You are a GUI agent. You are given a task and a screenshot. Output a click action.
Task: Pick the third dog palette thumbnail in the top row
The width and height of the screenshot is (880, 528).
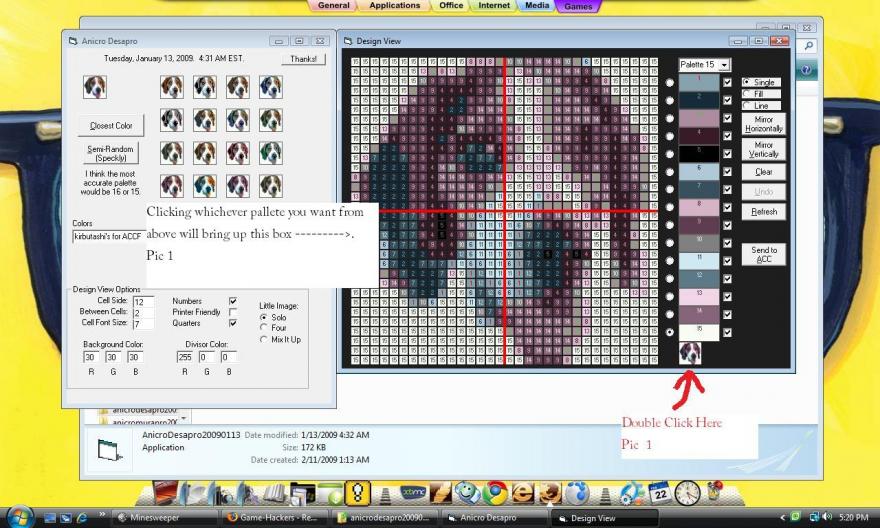coord(237,87)
